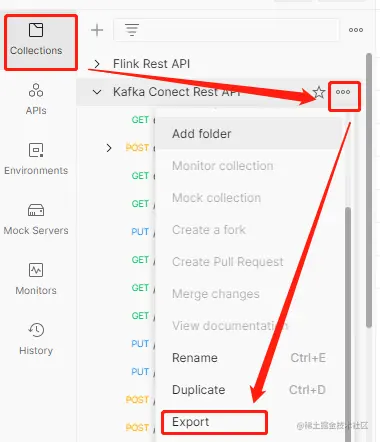Click the filter icon in search field
This screenshot has width=380, height=442.
pyautogui.click(x=132, y=30)
